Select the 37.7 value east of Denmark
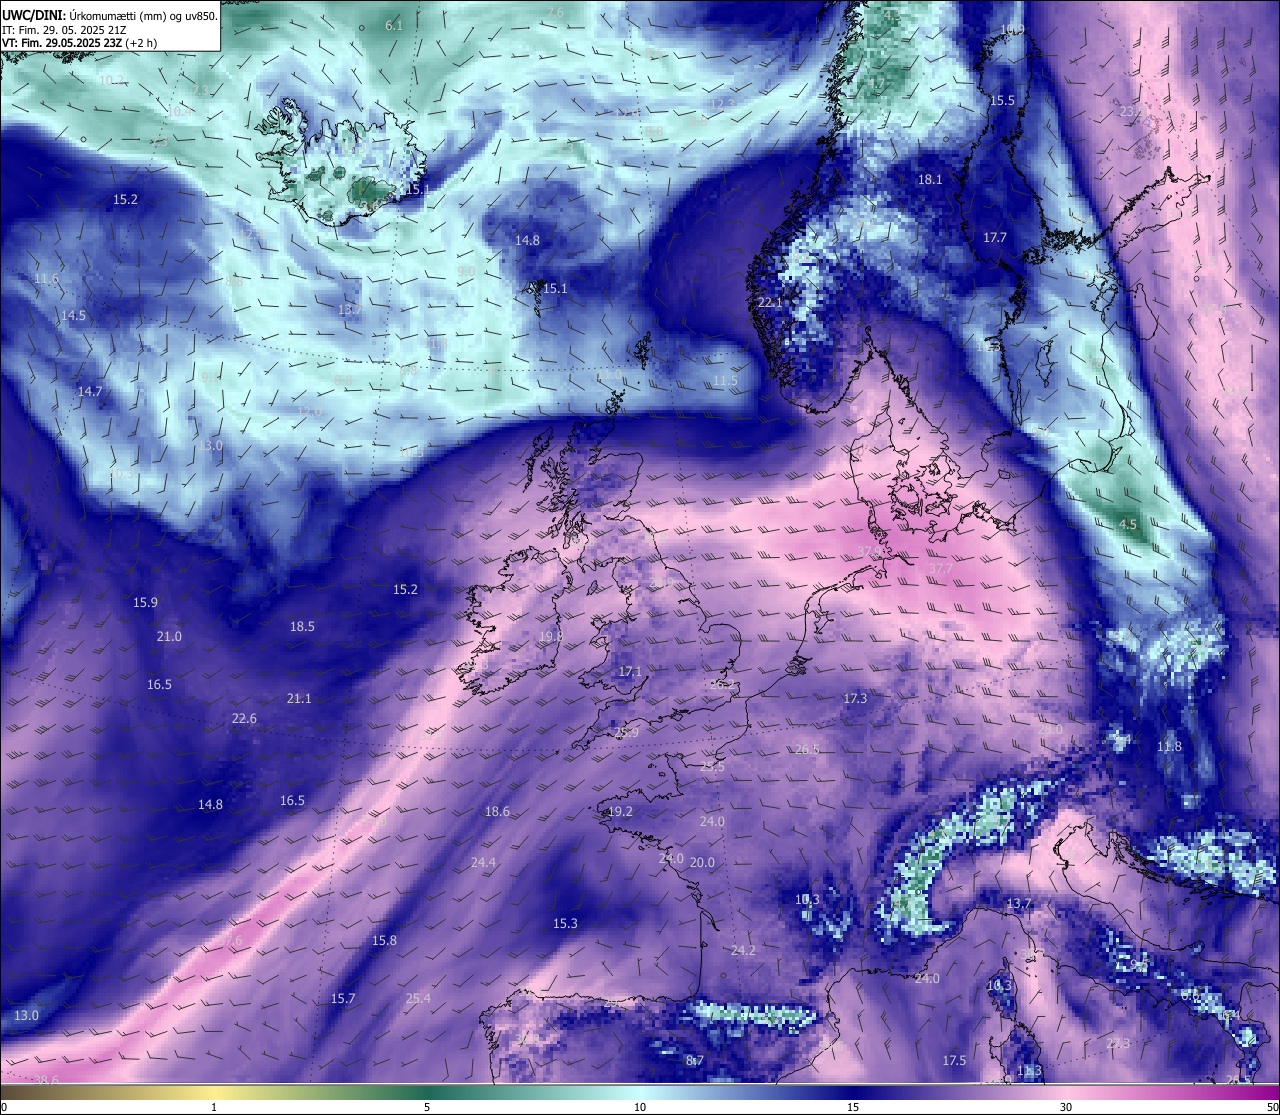1280x1115 pixels. coord(941,569)
